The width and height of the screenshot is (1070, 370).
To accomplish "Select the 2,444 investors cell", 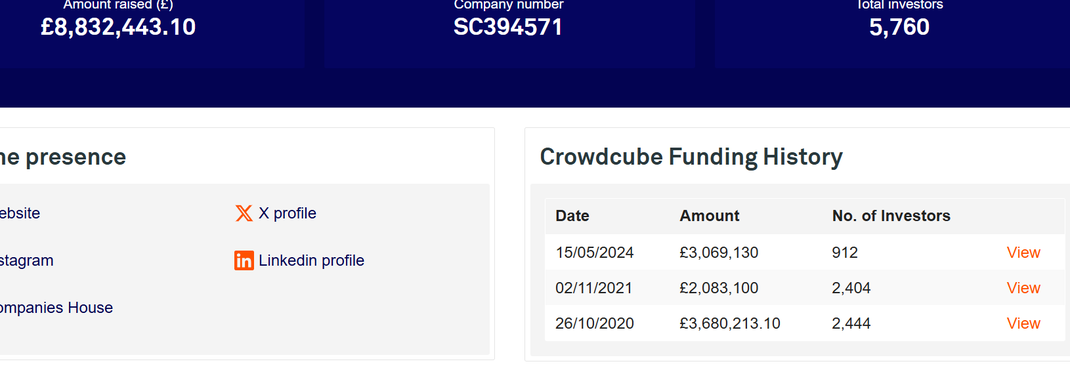I will point(851,324).
